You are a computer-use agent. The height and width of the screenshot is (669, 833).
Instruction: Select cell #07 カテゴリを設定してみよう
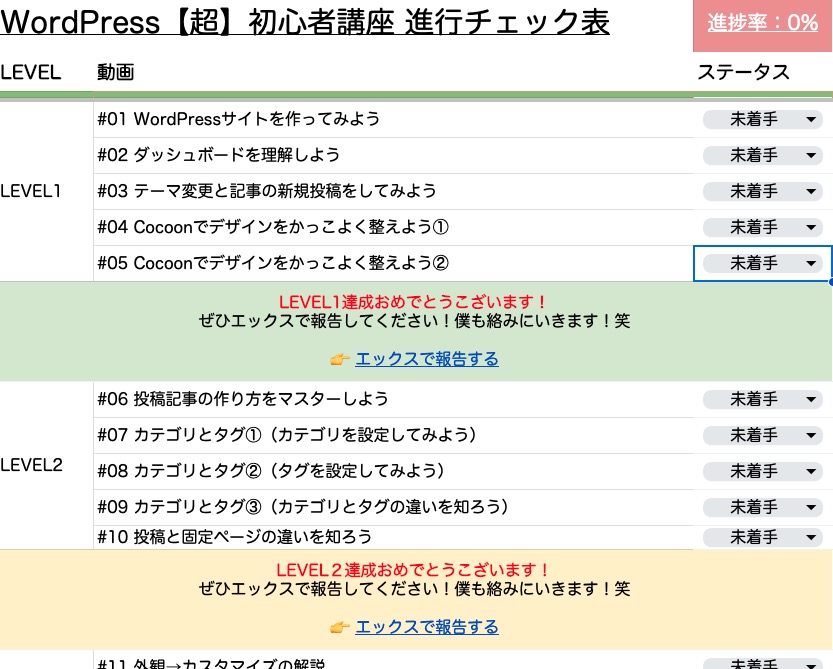pyautogui.click(x=393, y=435)
